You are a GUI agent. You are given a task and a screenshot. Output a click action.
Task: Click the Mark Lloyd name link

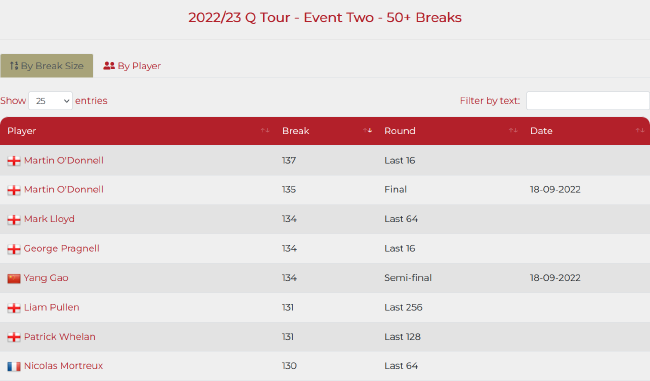coord(49,219)
